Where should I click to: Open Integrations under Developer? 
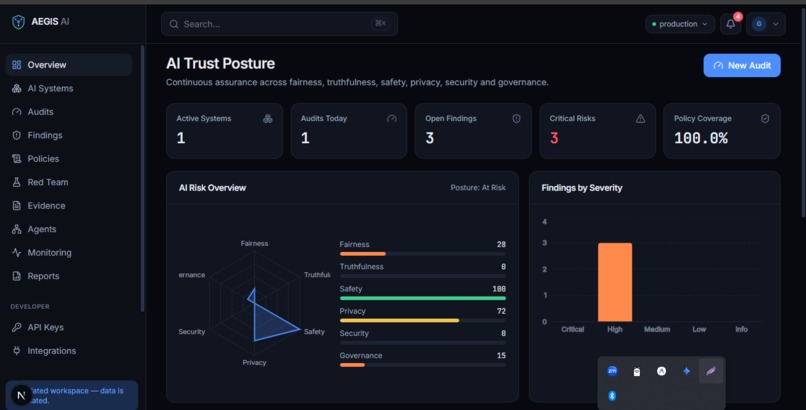click(x=69, y=351)
